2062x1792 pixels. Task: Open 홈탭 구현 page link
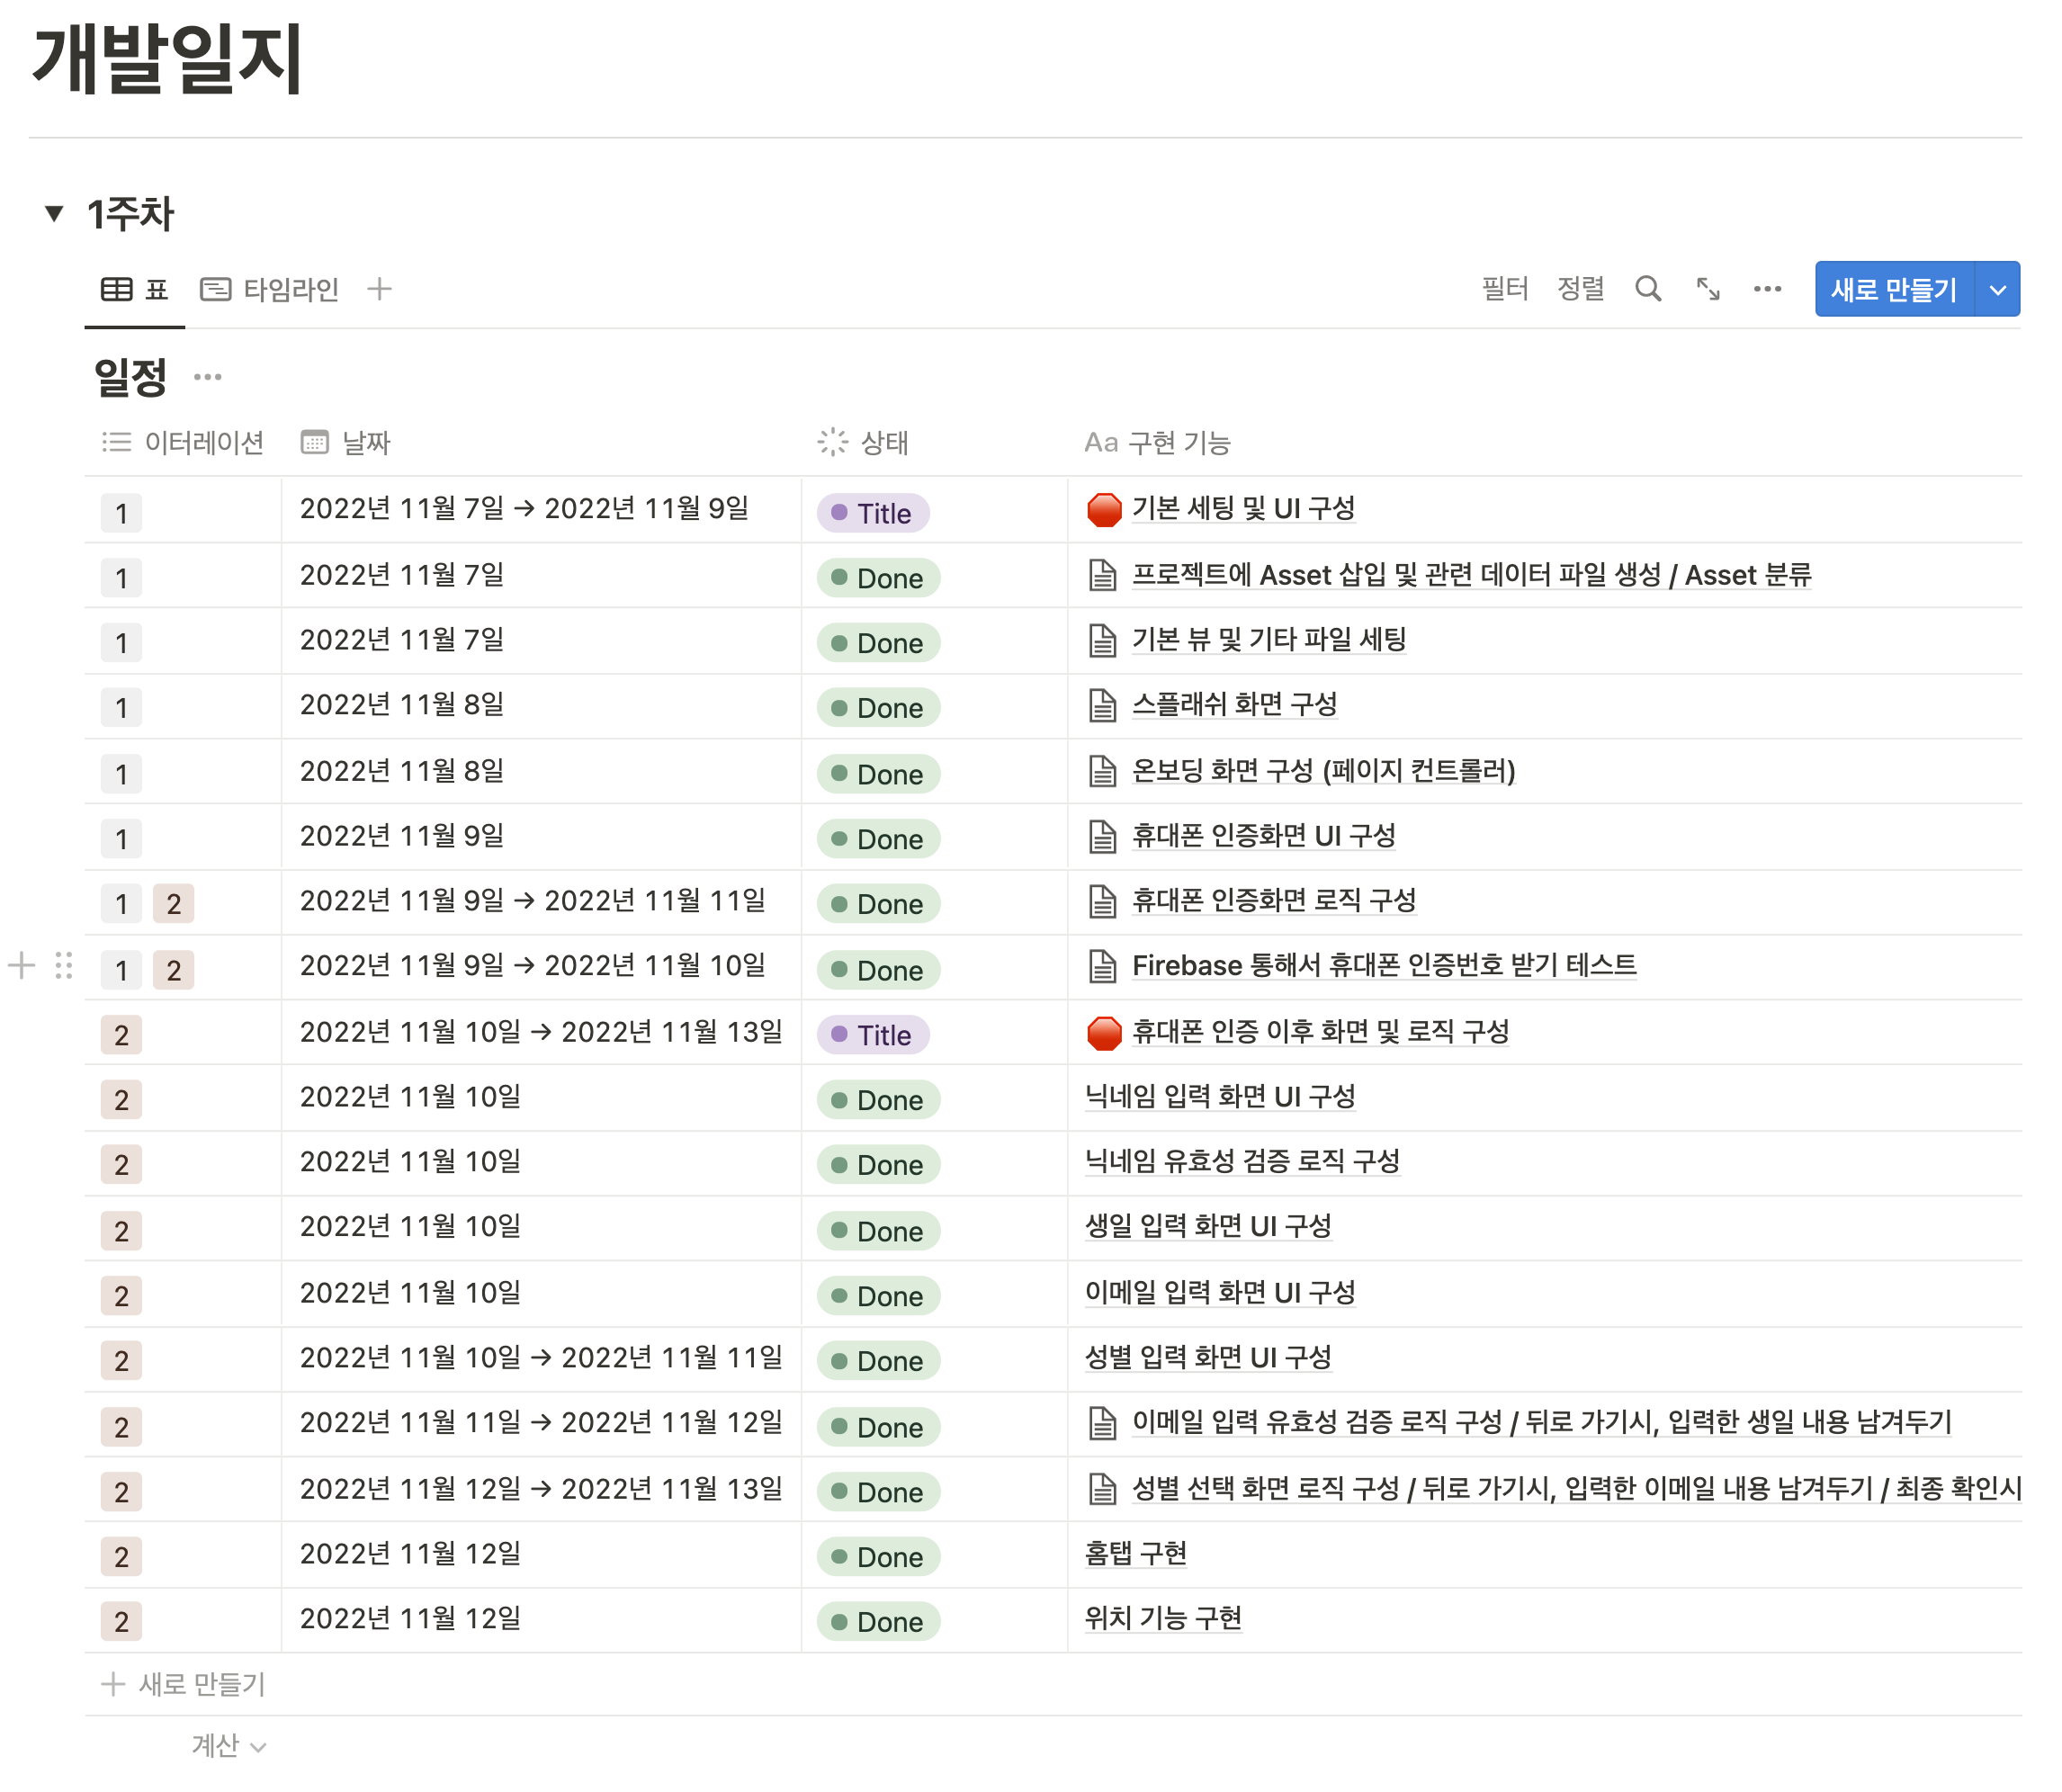tap(1136, 1554)
